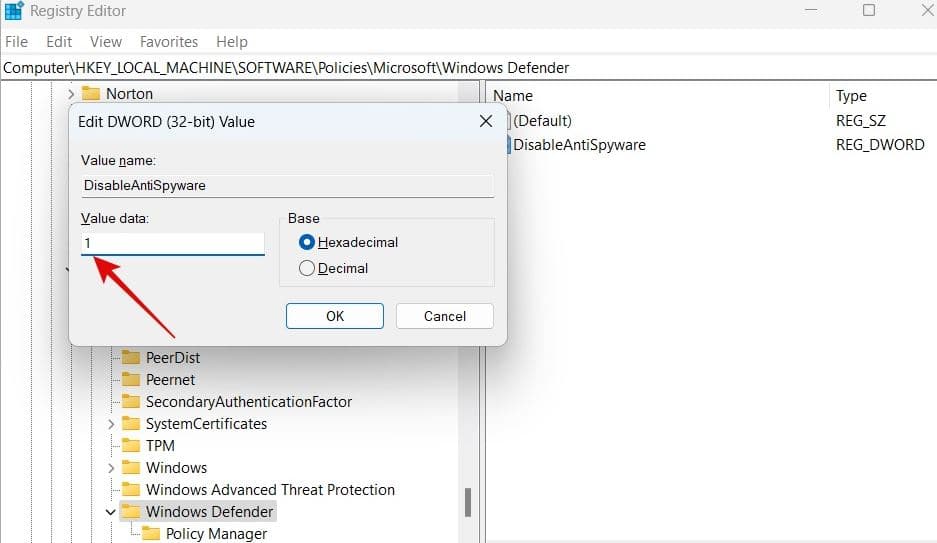Select the Decimal base option

click(307, 268)
